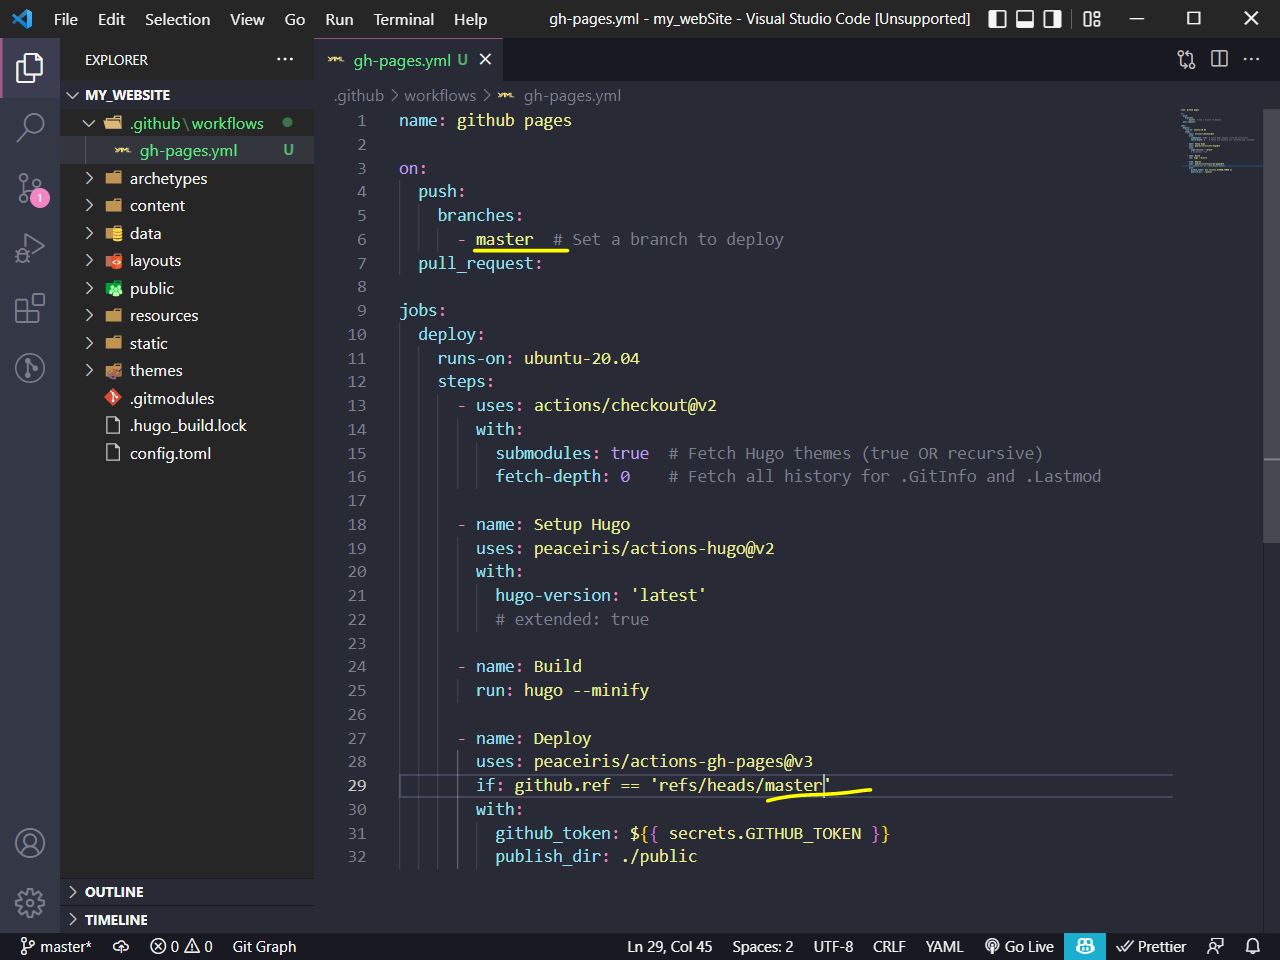The height and width of the screenshot is (960, 1280).
Task: Open Source Control view with one pending change
Action: pyautogui.click(x=30, y=187)
